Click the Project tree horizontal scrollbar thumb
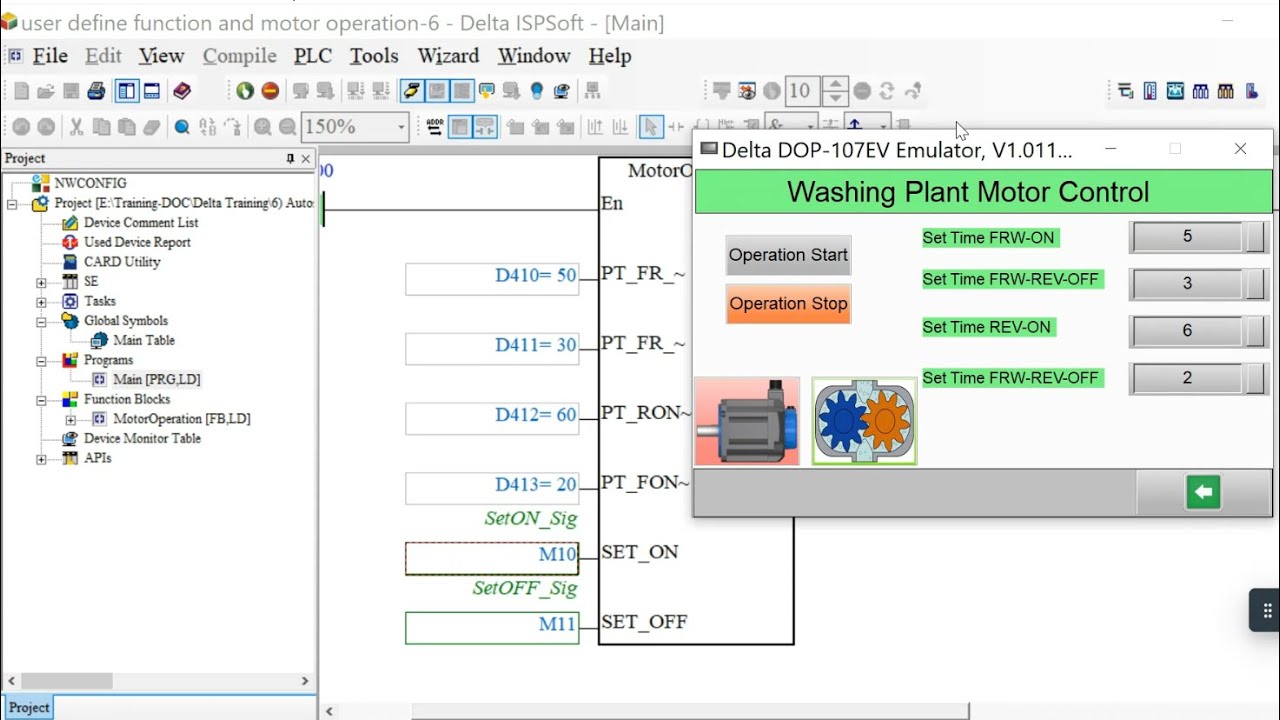The width and height of the screenshot is (1280, 720). [x=67, y=681]
